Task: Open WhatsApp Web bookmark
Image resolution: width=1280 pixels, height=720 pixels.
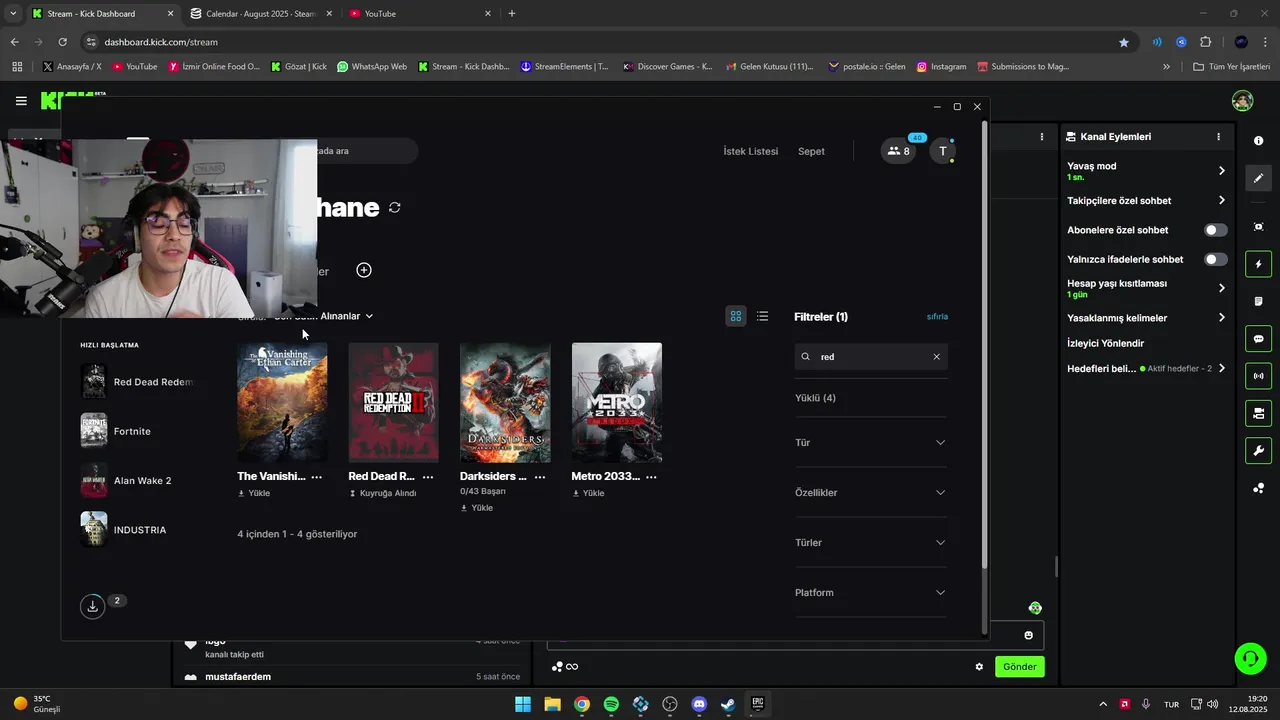Action: [372, 67]
